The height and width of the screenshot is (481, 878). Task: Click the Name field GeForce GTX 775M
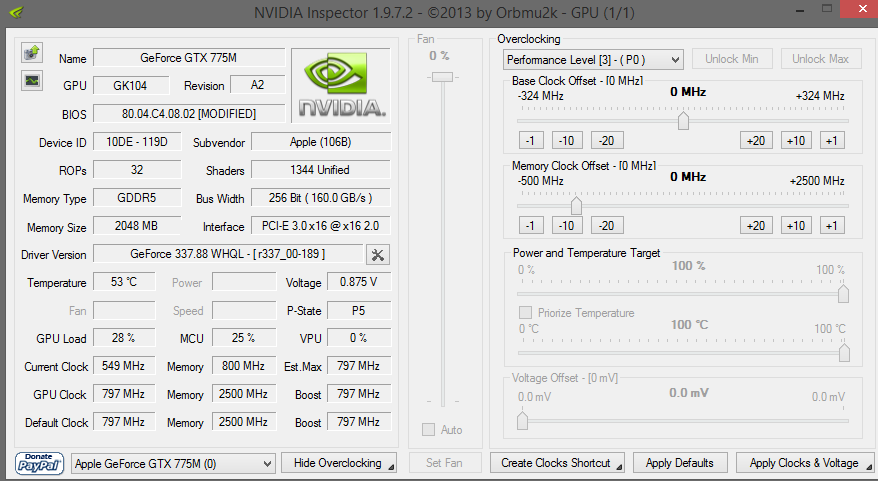click(189, 58)
